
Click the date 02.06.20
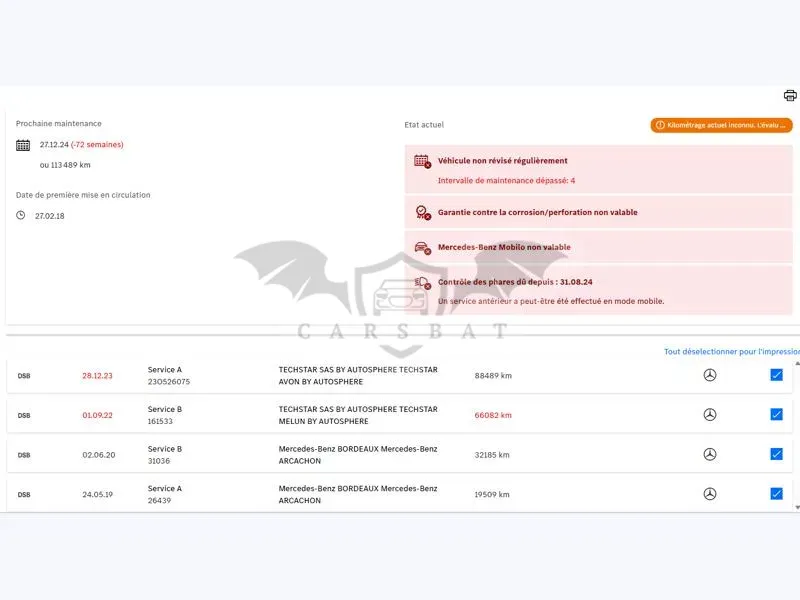(99, 455)
